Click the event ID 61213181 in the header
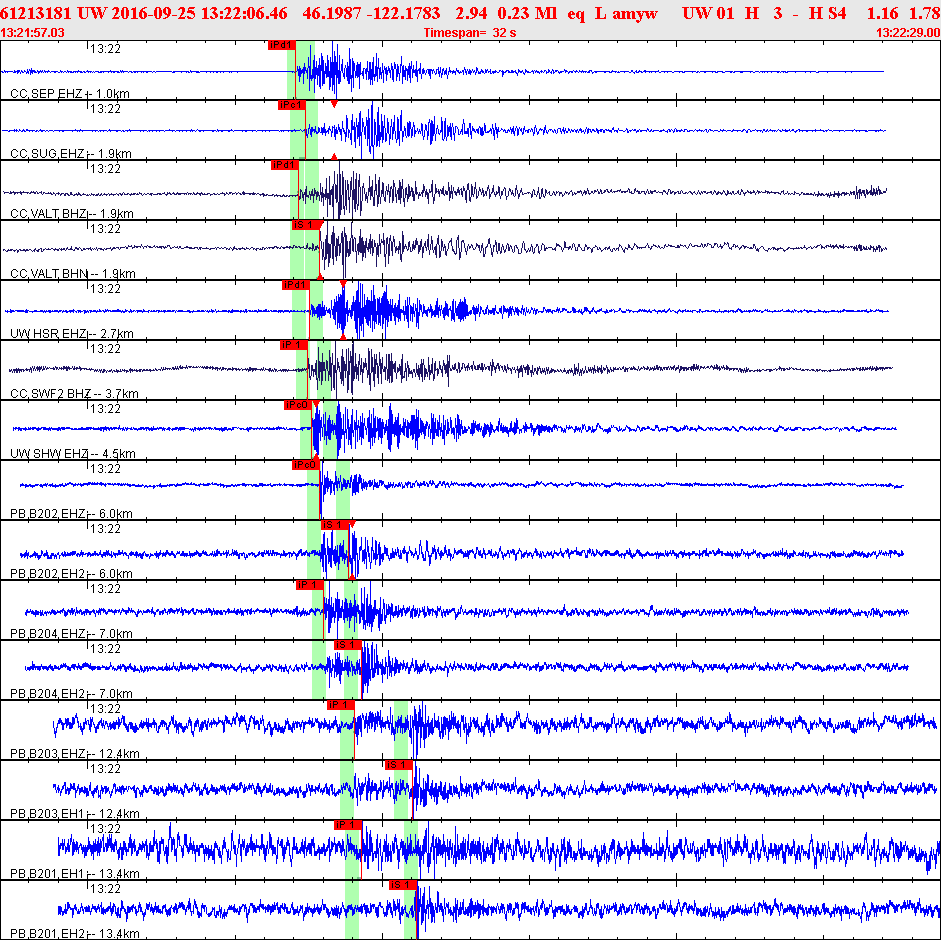The height and width of the screenshot is (940, 941). coord(35,13)
